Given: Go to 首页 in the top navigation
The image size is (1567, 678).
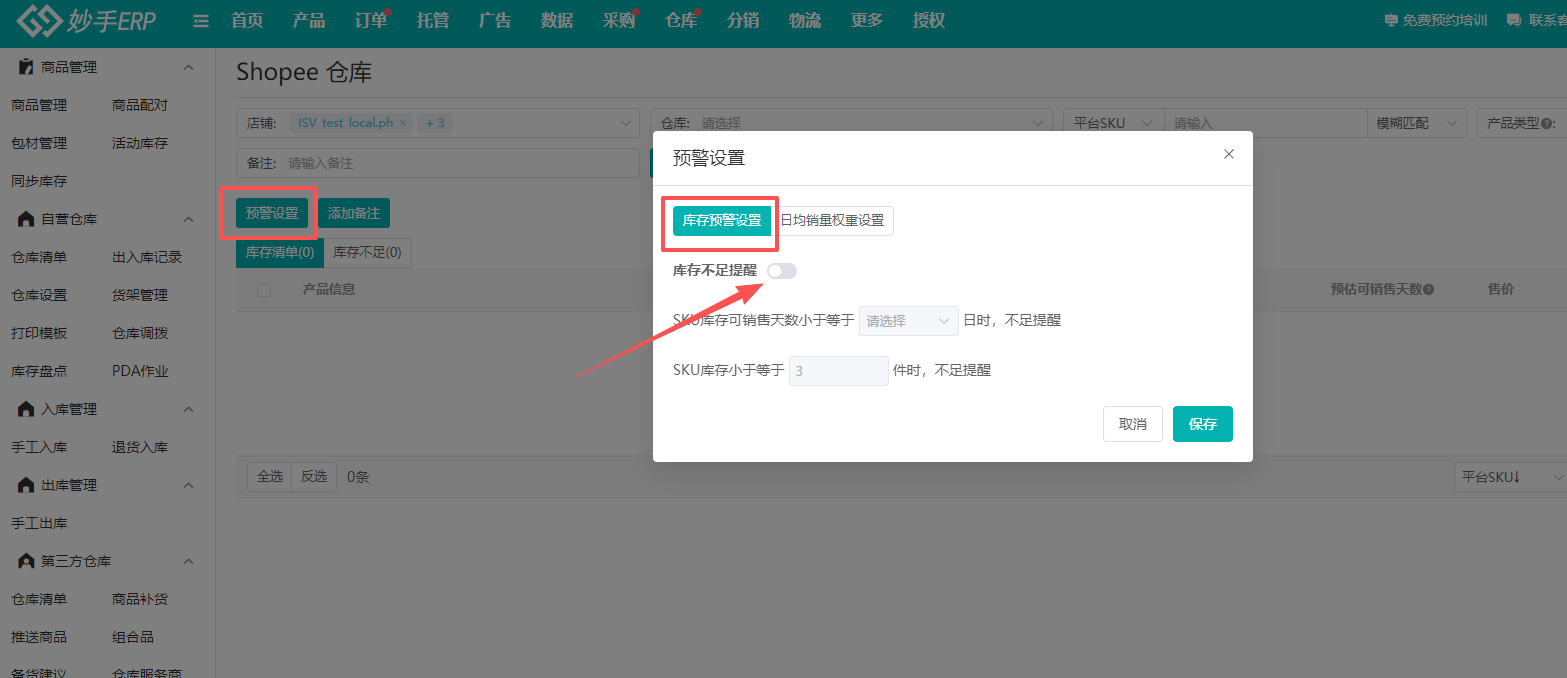Looking at the screenshot, I should pyautogui.click(x=246, y=21).
